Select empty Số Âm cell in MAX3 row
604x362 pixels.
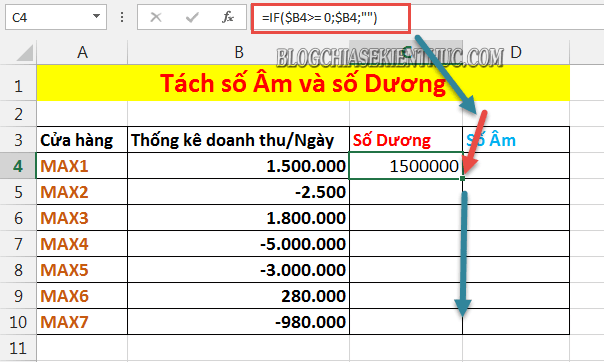pyautogui.click(x=516, y=218)
